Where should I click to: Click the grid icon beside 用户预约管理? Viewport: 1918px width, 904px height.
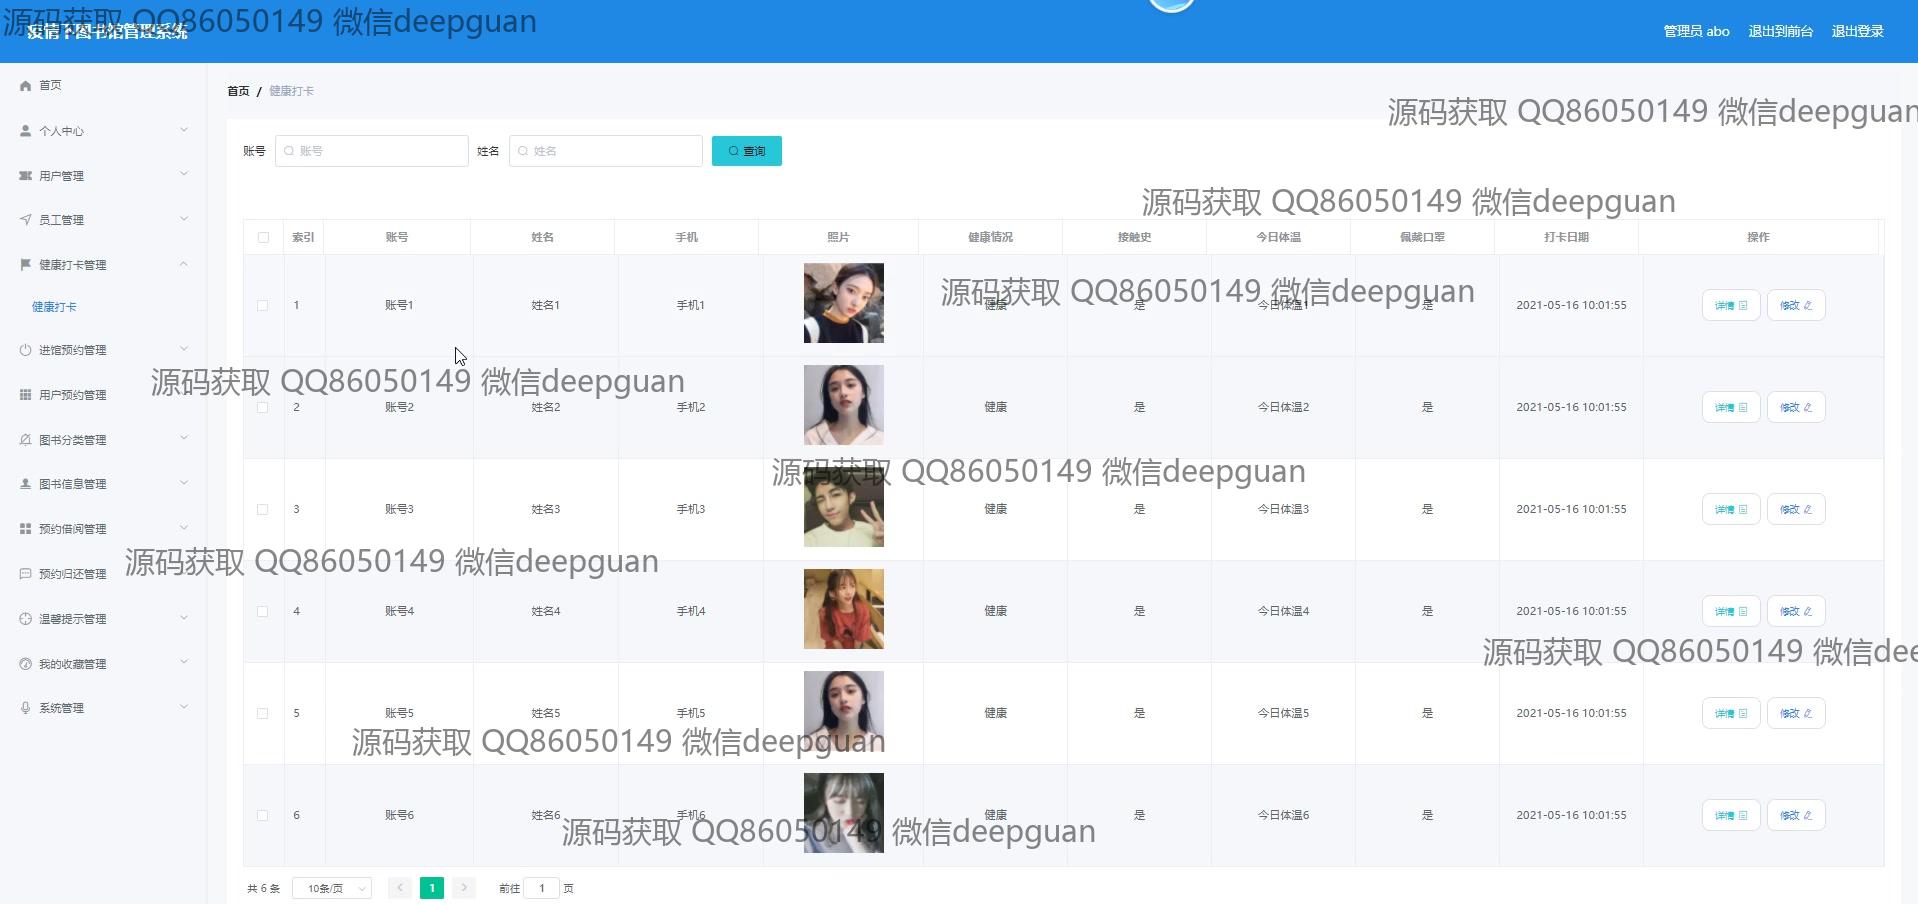pos(26,395)
